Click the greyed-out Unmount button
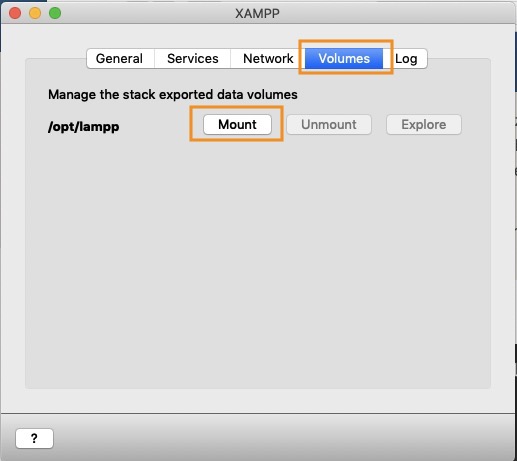 pos(329,125)
